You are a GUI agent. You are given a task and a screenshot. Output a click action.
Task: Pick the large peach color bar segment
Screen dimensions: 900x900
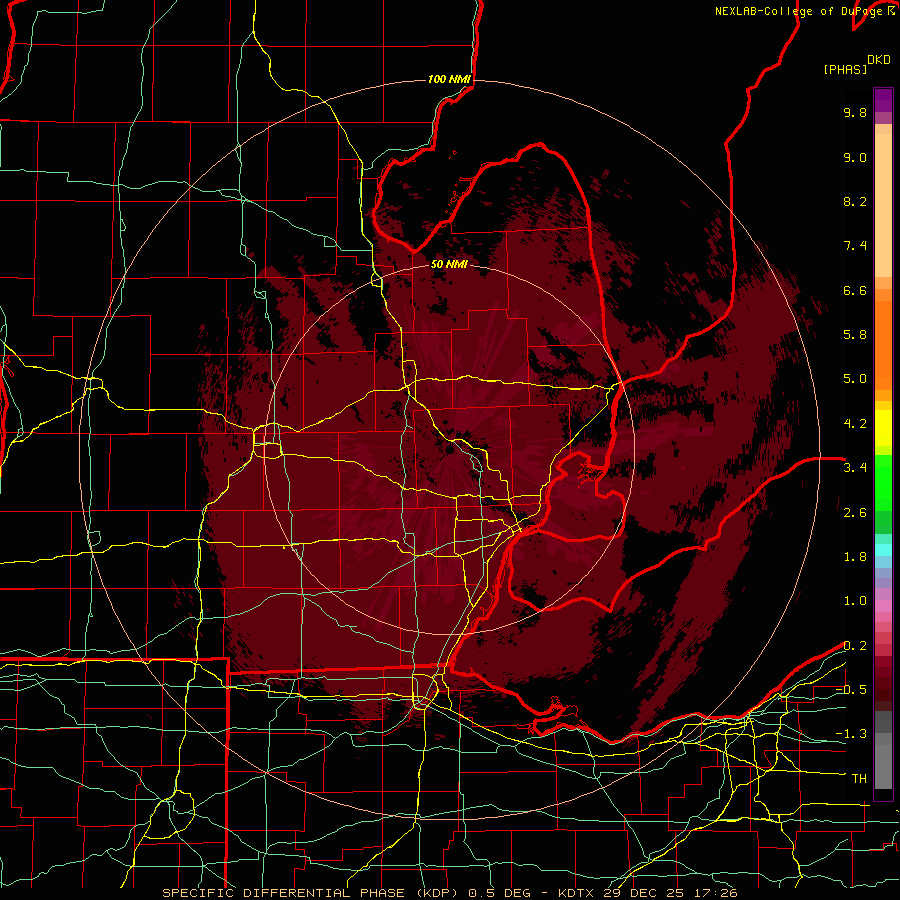coord(883,205)
